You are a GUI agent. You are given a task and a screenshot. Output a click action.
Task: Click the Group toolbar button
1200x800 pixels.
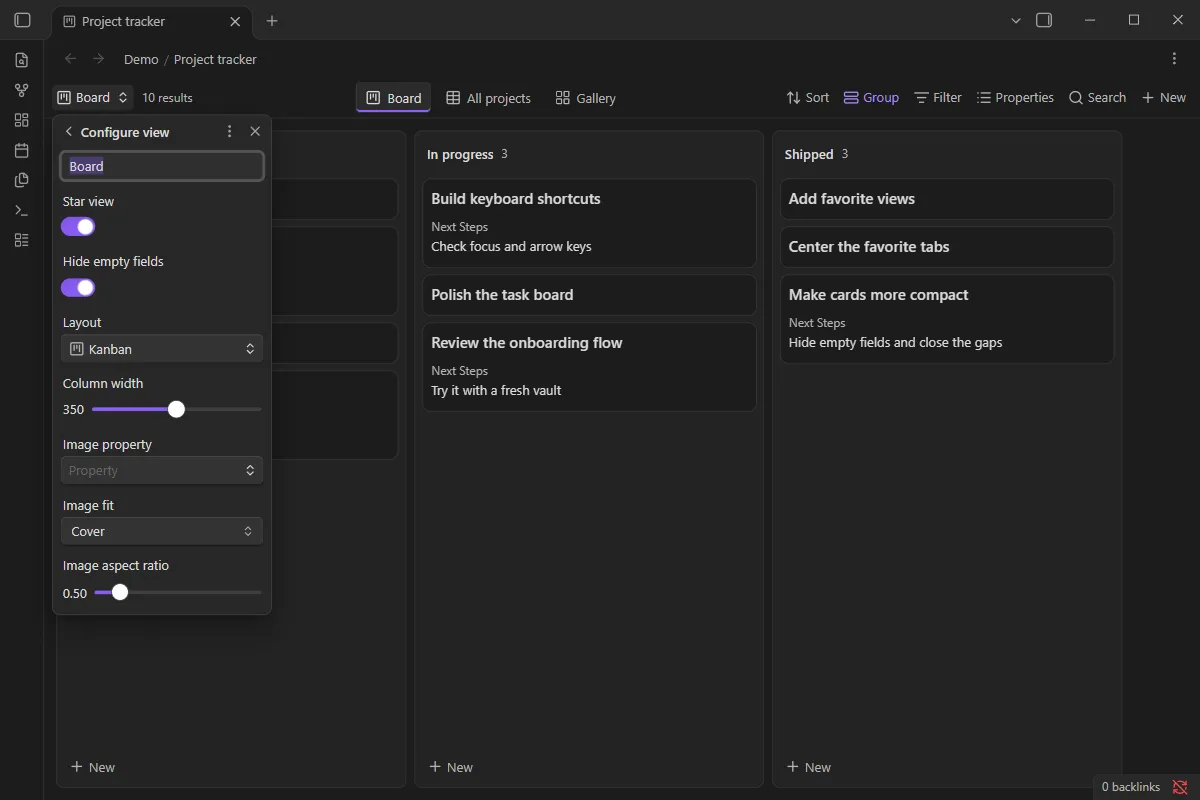(871, 97)
